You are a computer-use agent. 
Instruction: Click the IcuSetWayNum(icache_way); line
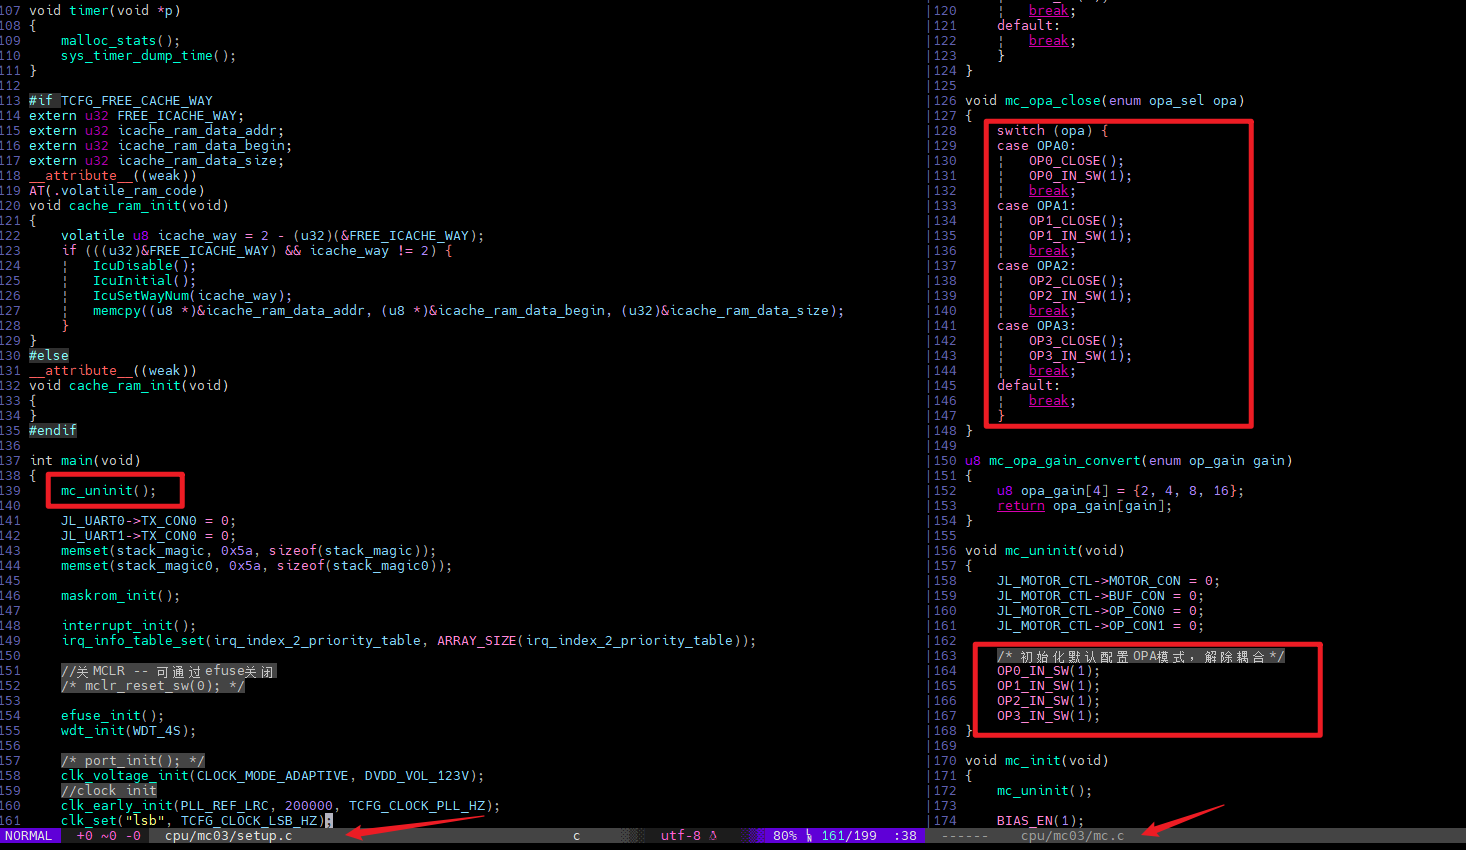(x=193, y=296)
